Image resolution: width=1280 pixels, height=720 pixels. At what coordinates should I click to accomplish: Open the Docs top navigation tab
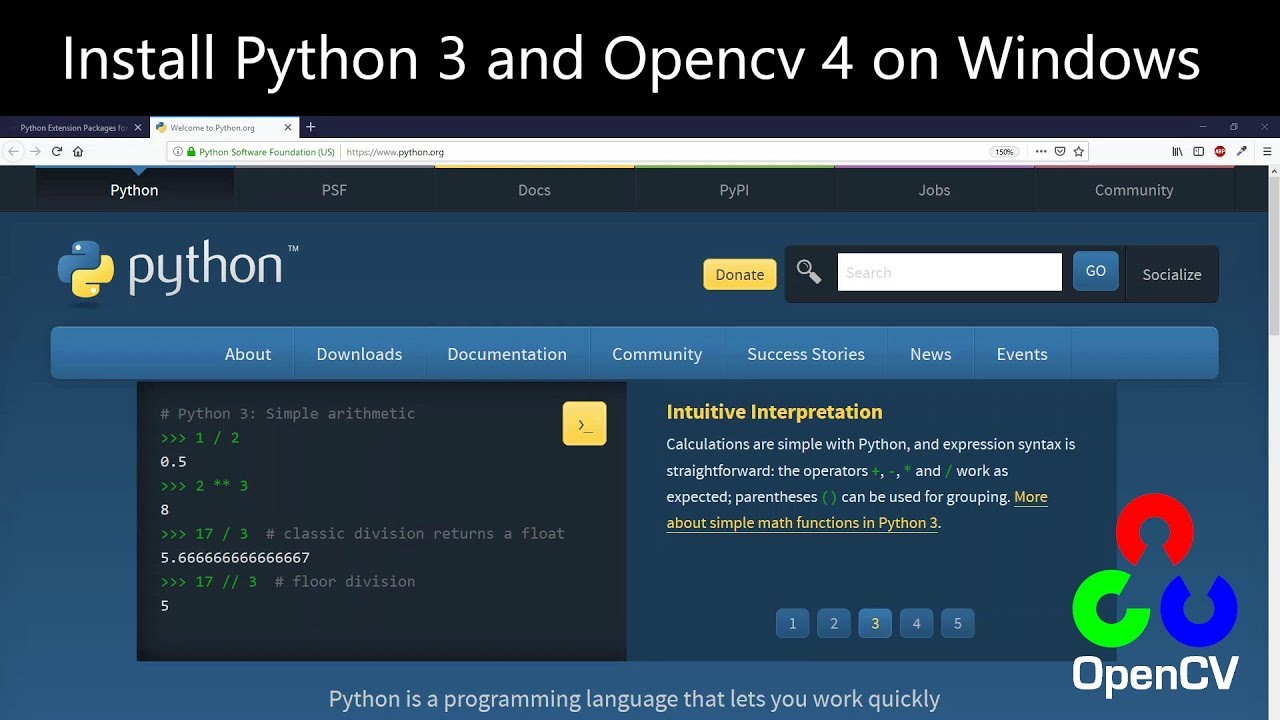click(534, 190)
